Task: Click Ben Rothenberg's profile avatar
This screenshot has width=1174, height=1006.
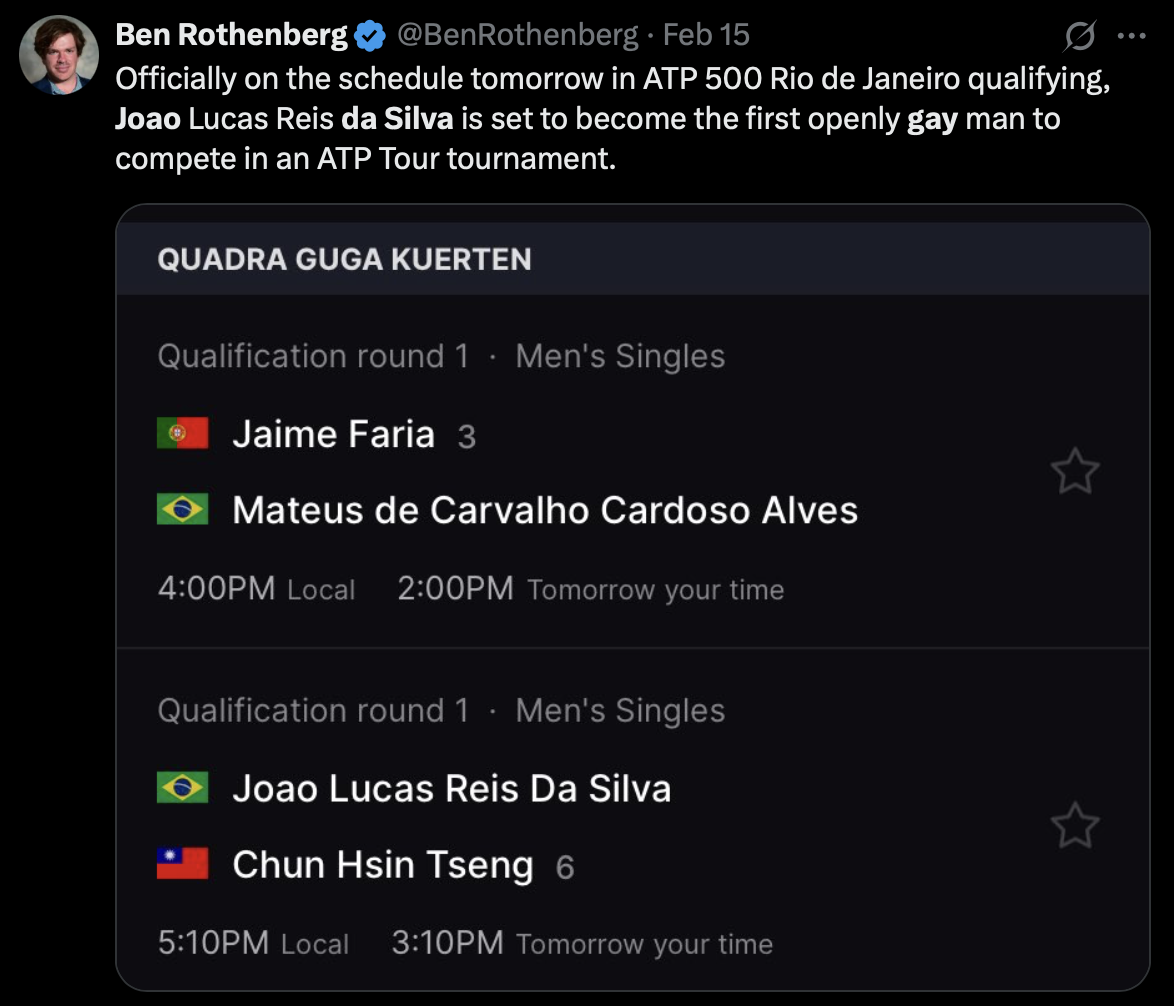Action: 59,56
